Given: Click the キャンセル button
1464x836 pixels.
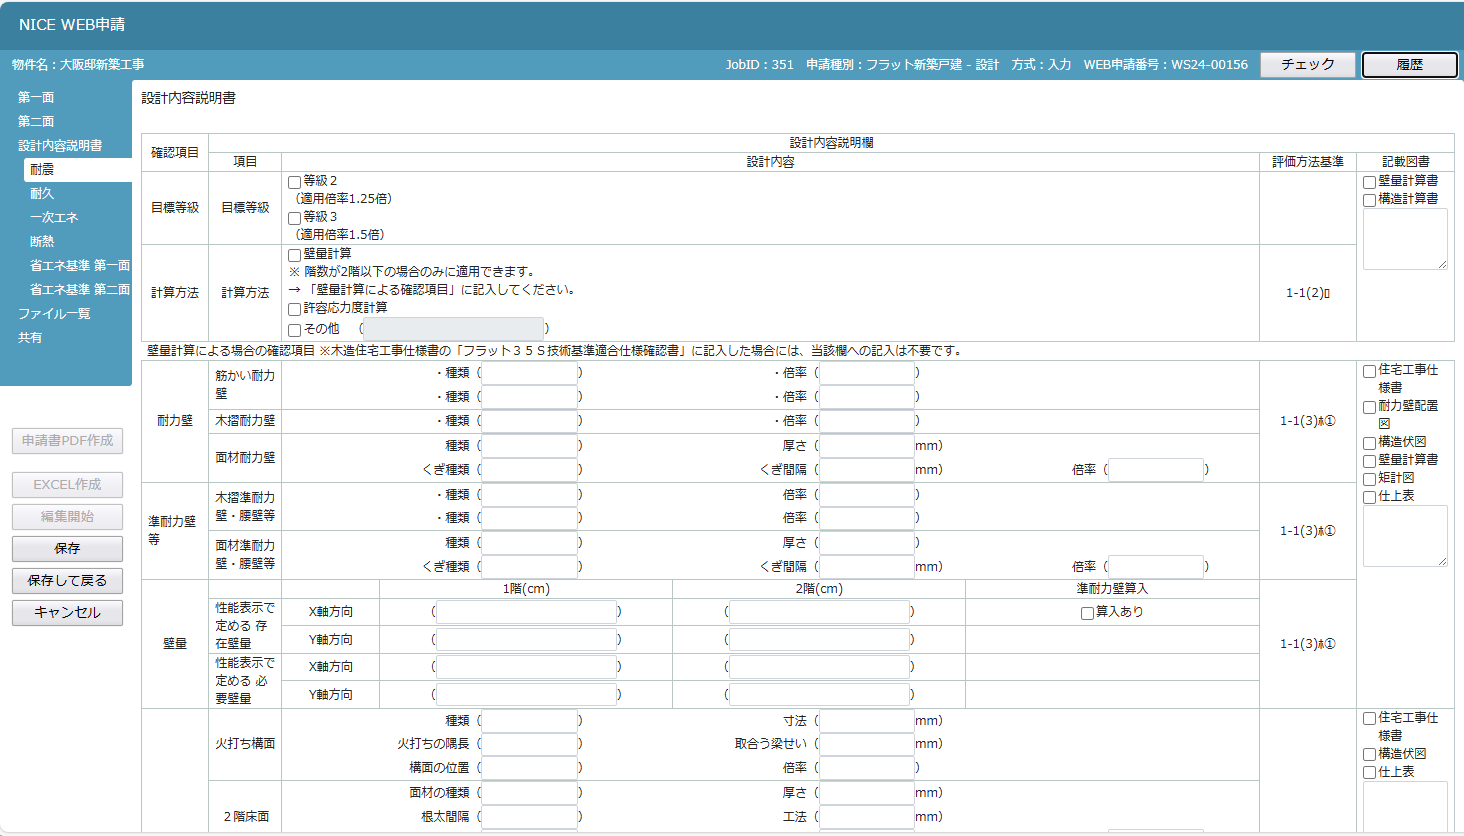Looking at the screenshot, I should click(67, 612).
